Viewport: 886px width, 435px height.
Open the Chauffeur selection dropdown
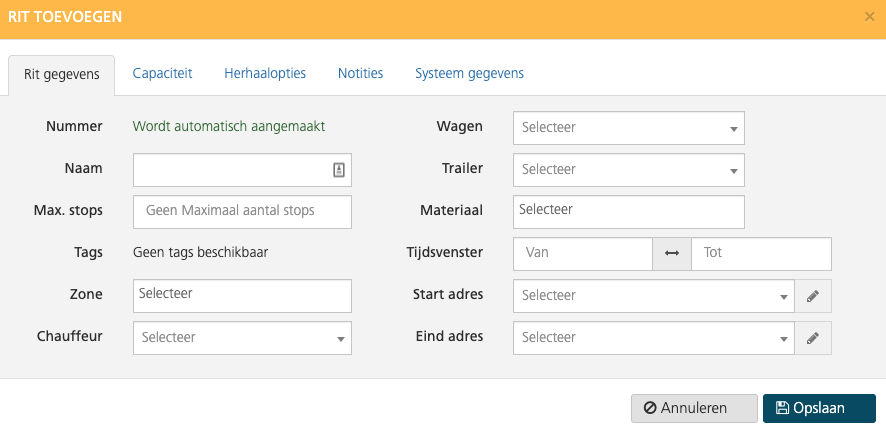(x=242, y=338)
